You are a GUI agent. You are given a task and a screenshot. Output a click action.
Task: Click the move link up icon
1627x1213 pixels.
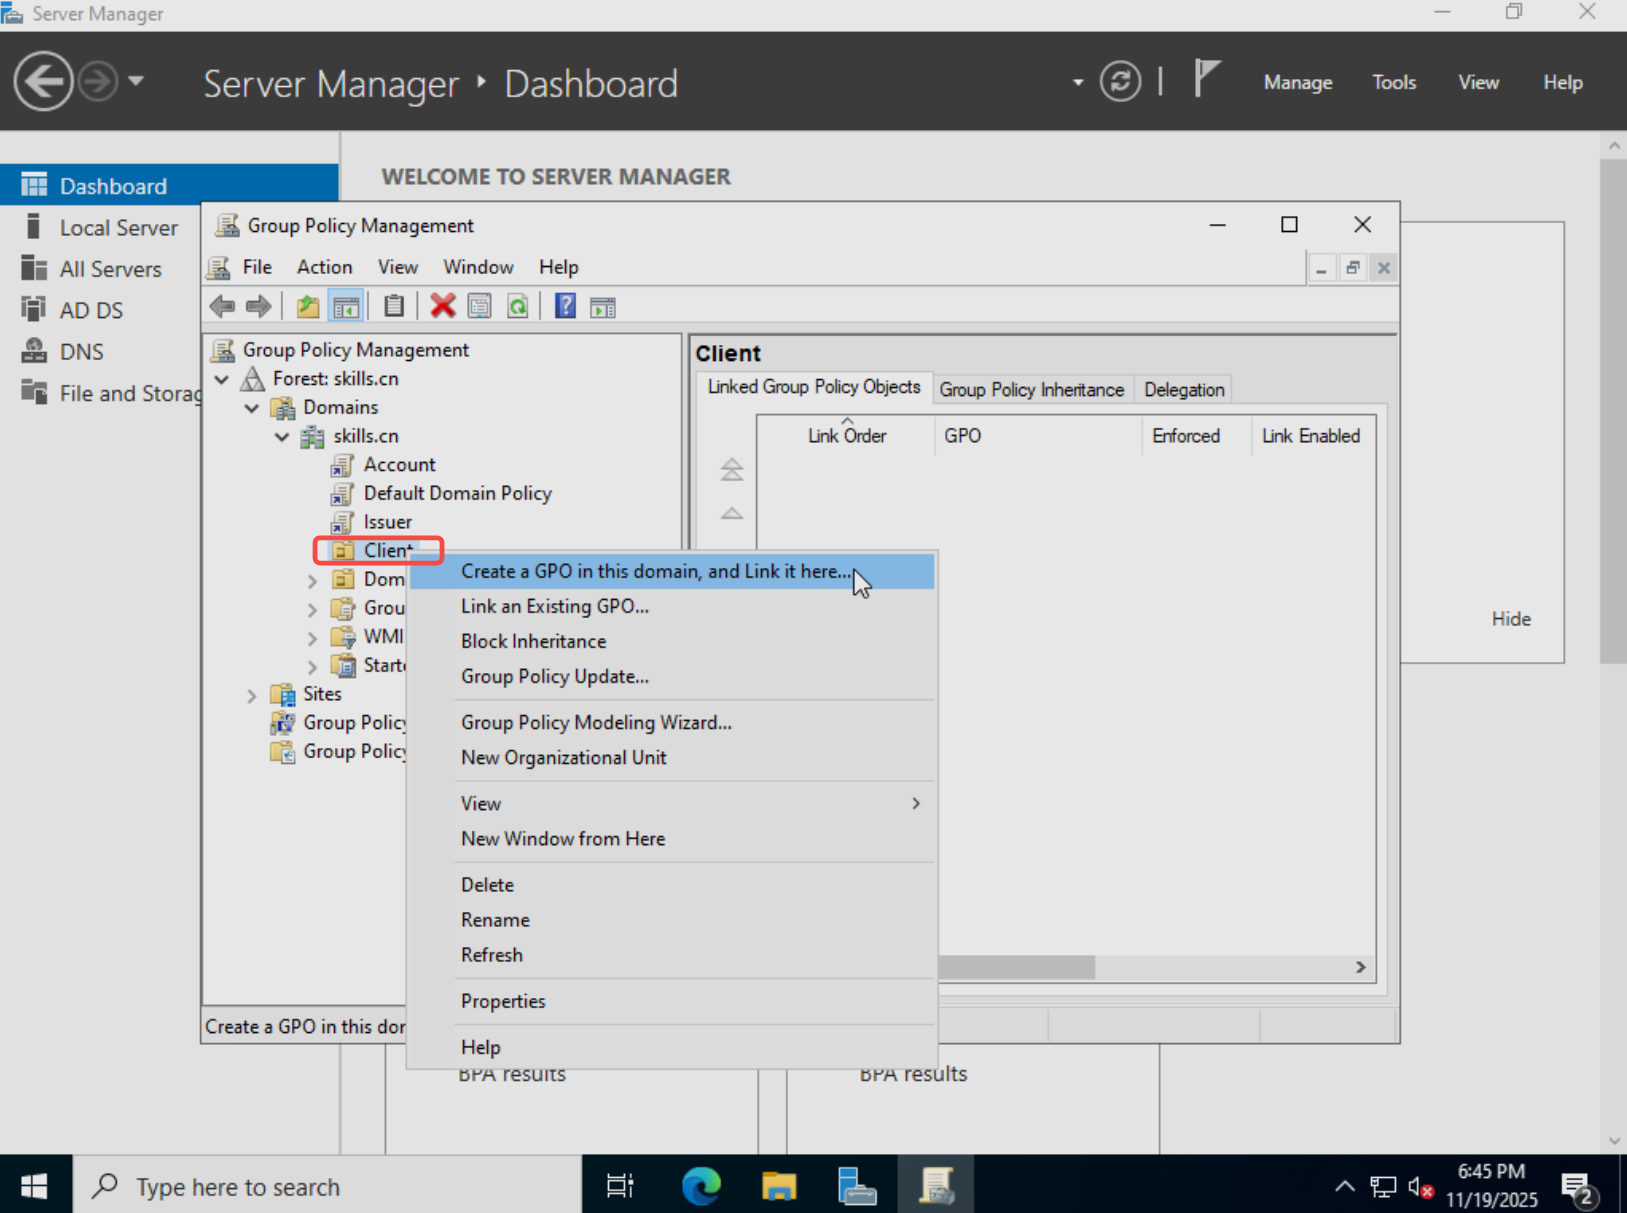pos(732,513)
